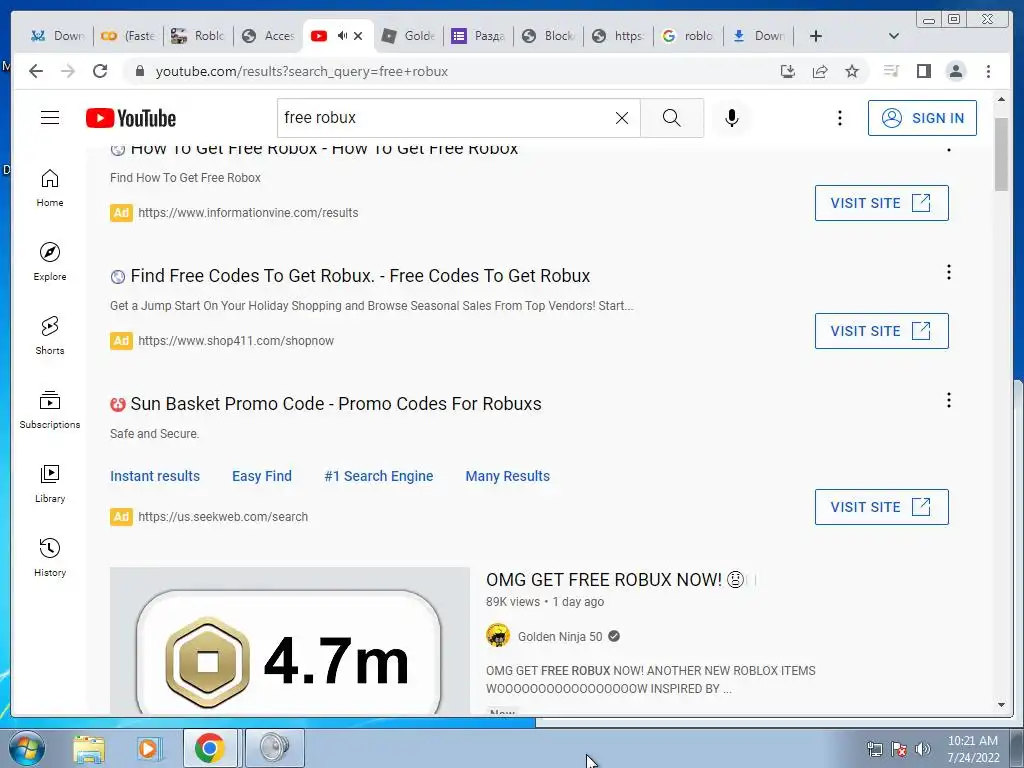Reload the page with the refresh icon

click(100, 71)
